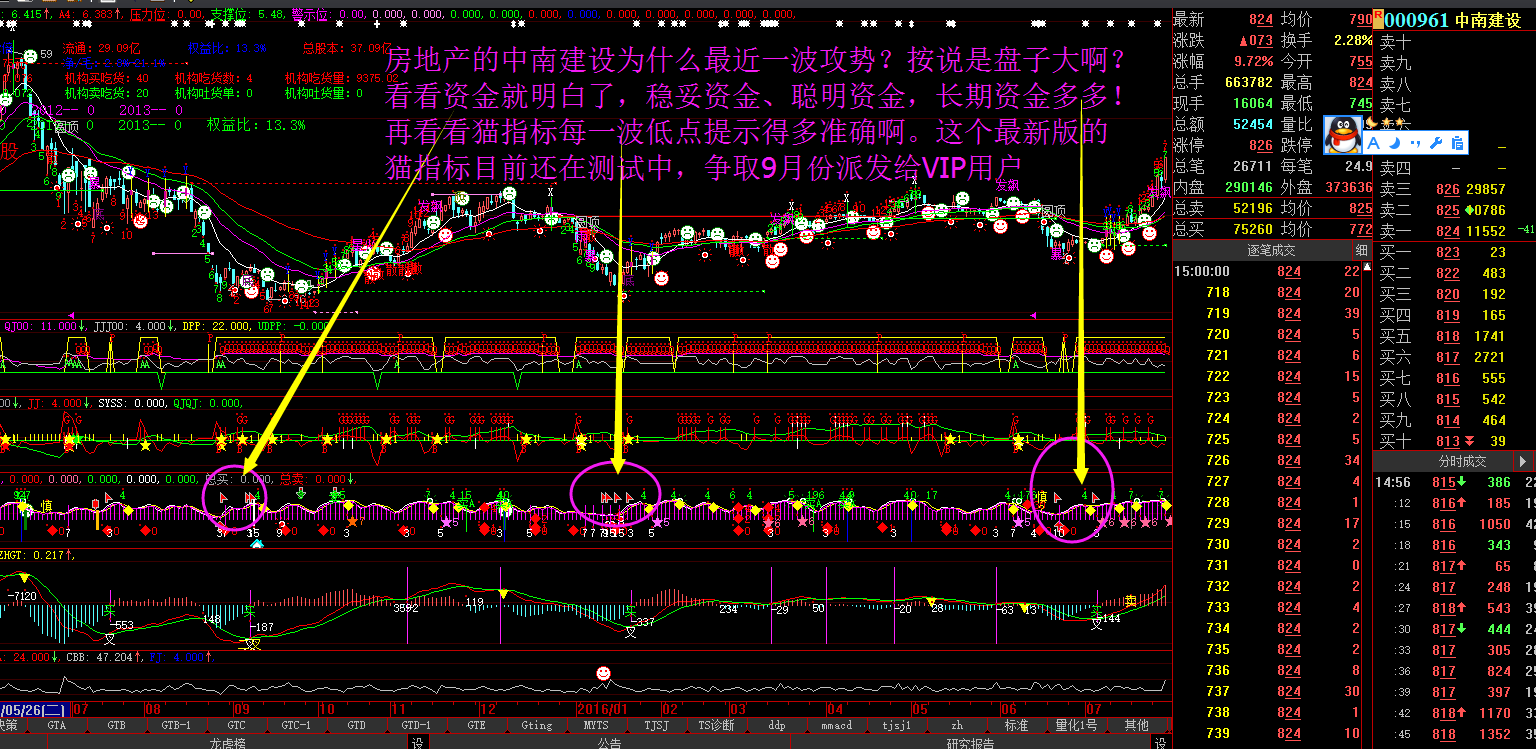Screen dimensions: 1536x749
Task: Select the GTB indicator tab
Action: pos(116,725)
